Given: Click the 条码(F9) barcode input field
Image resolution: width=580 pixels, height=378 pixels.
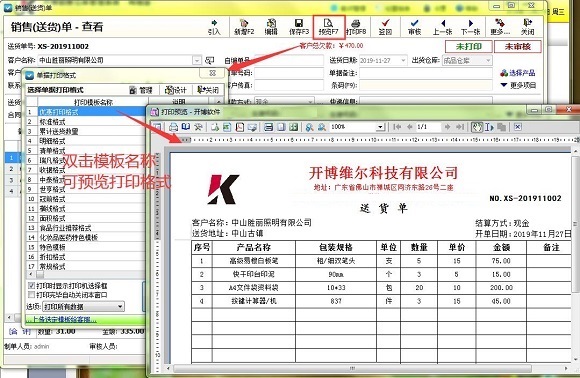Looking at the screenshot, I should 425,85.
